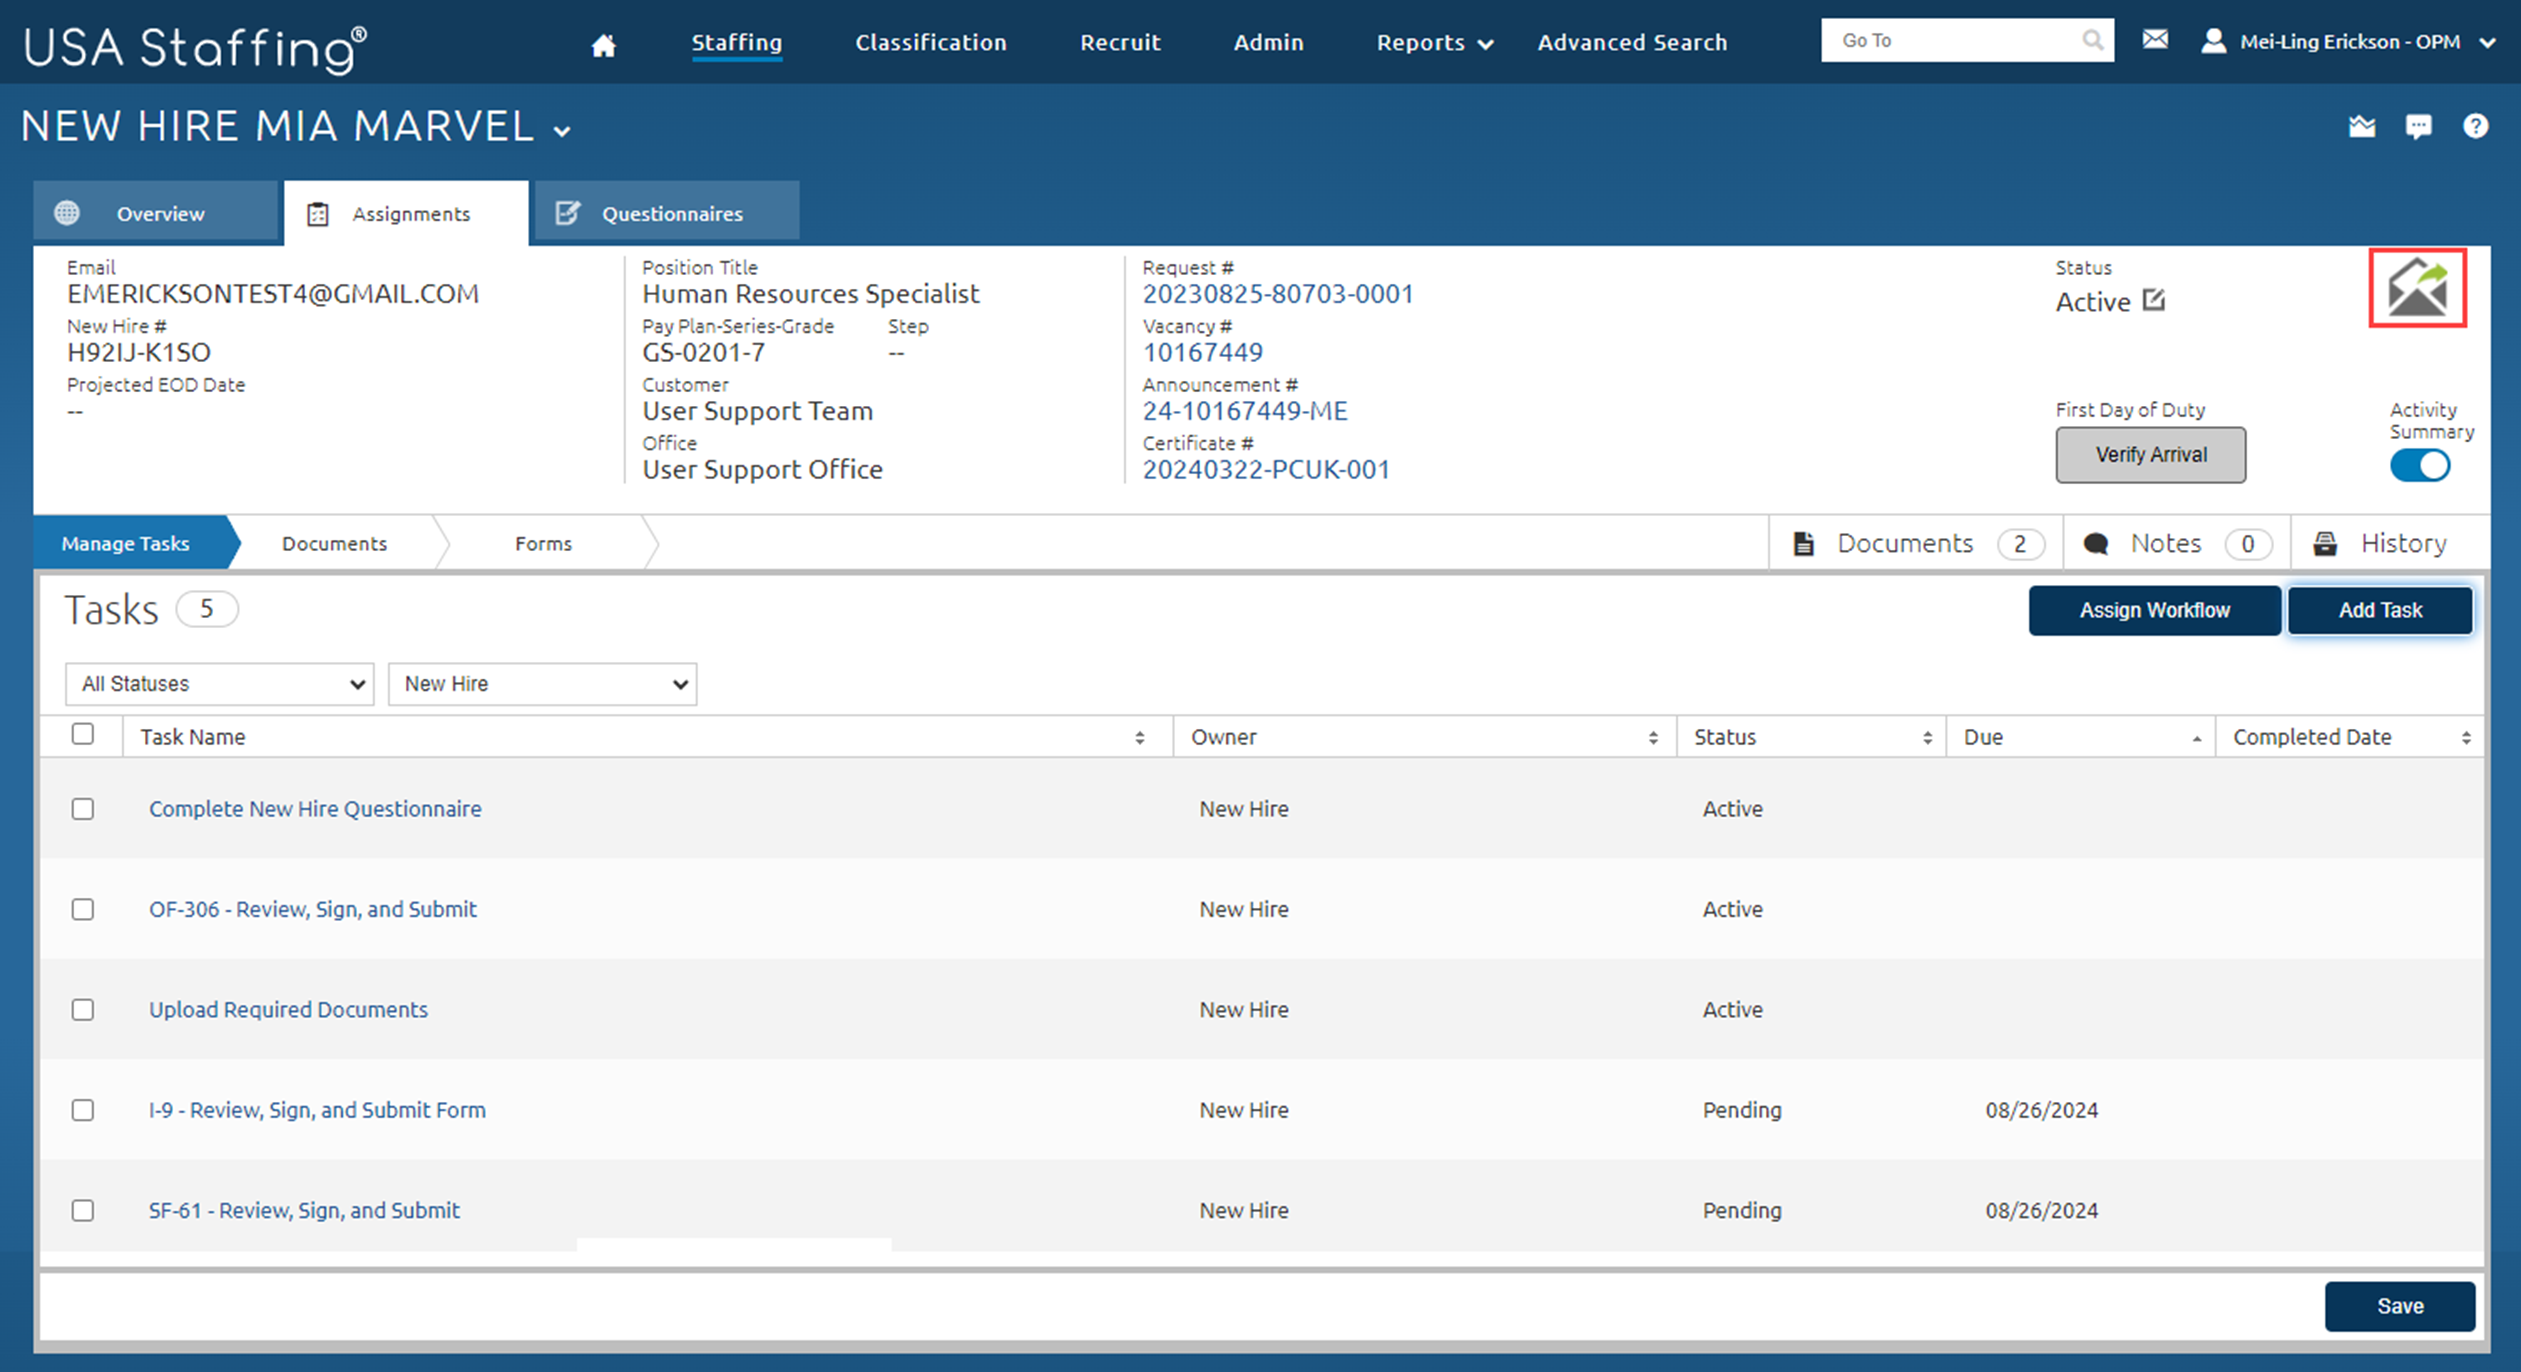Viewport: 2521px width, 1372px height.
Task: Open SF-61 - Review, Sign, and Submit task
Action: point(304,1210)
